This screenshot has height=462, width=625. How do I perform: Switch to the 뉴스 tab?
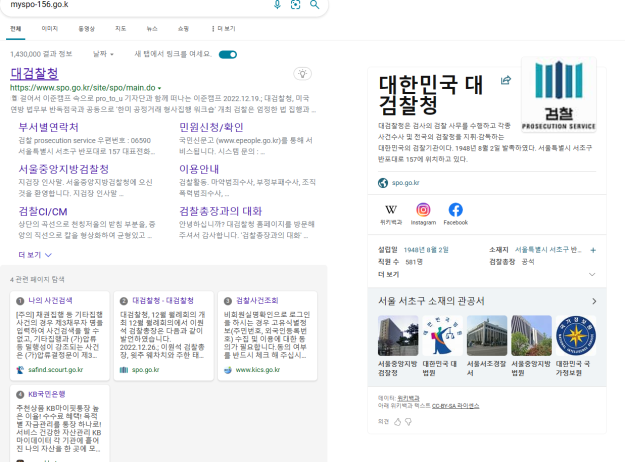pos(152,29)
